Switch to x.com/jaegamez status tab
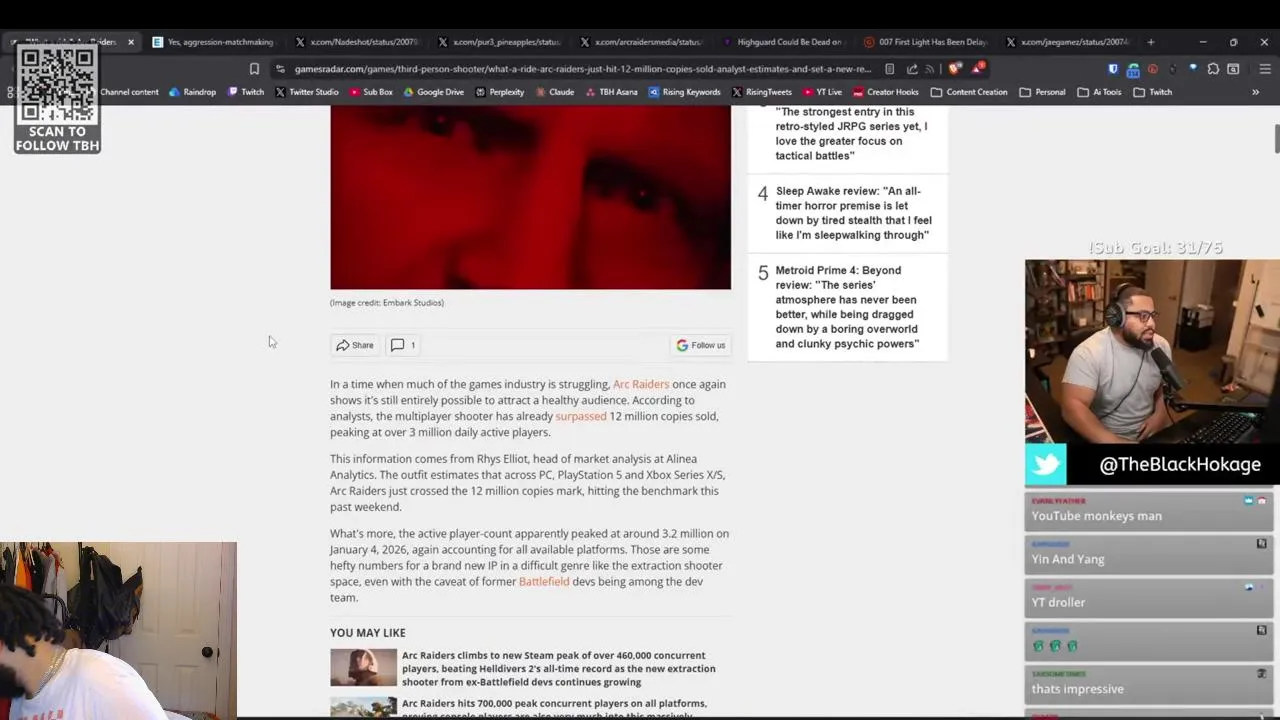 1067,42
